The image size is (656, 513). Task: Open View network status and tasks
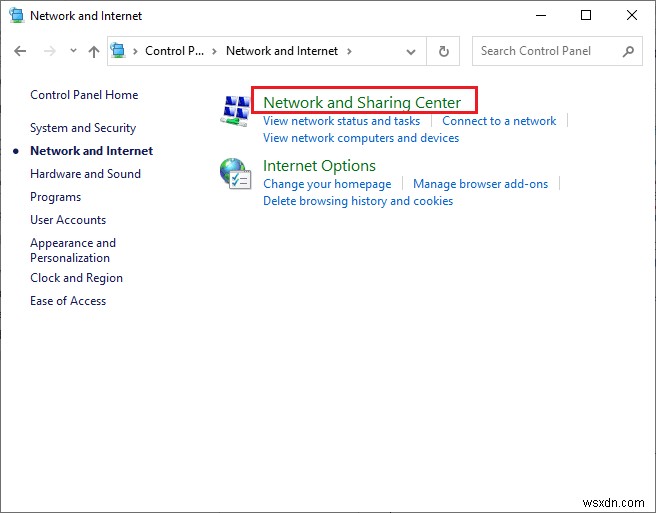[x=341, y=121]
